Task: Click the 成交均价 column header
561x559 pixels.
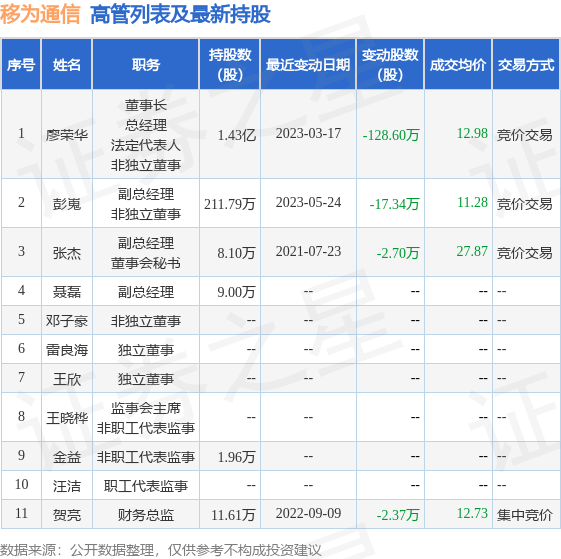Action: 458,64
